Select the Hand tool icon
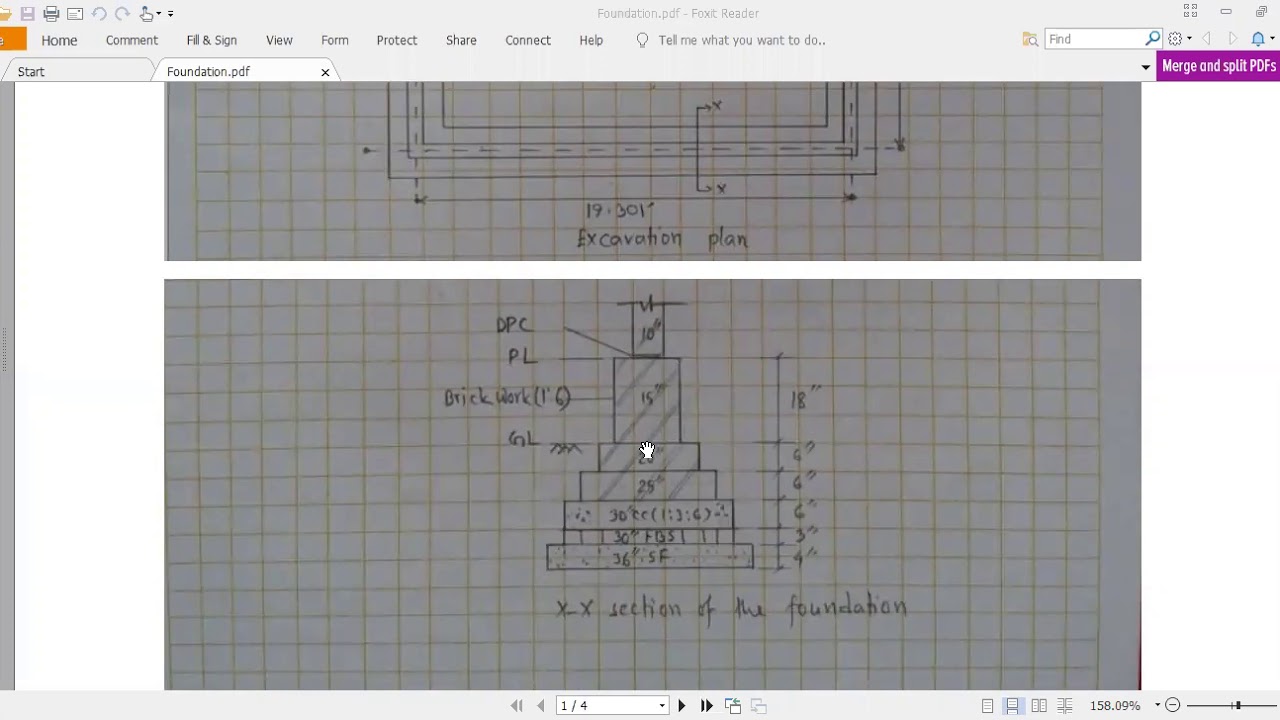The image size is (1280, 720). pos(147,13)
